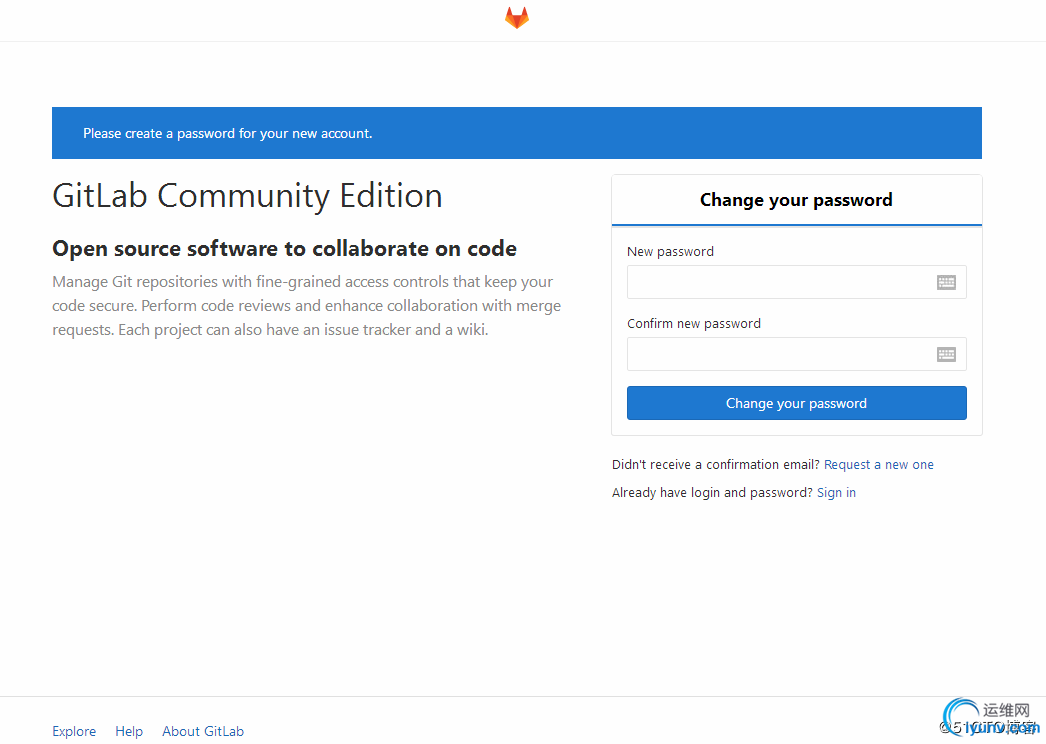Open the Explore footer link

(x=74, y=731)
